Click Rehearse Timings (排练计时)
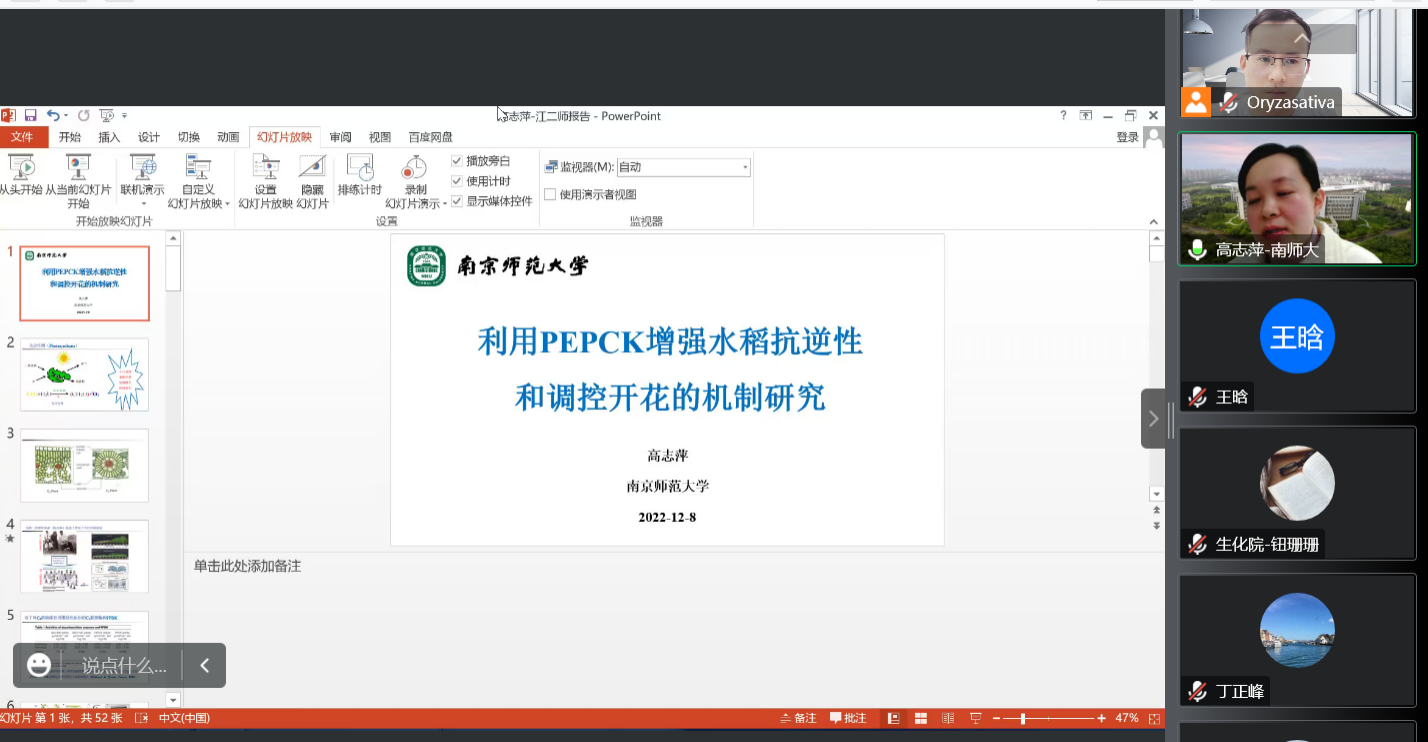 point(360,175)
